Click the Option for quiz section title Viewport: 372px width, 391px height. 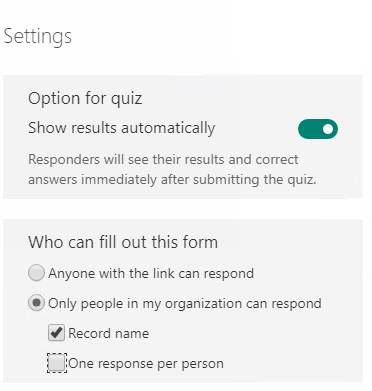[x=85, y=99]
